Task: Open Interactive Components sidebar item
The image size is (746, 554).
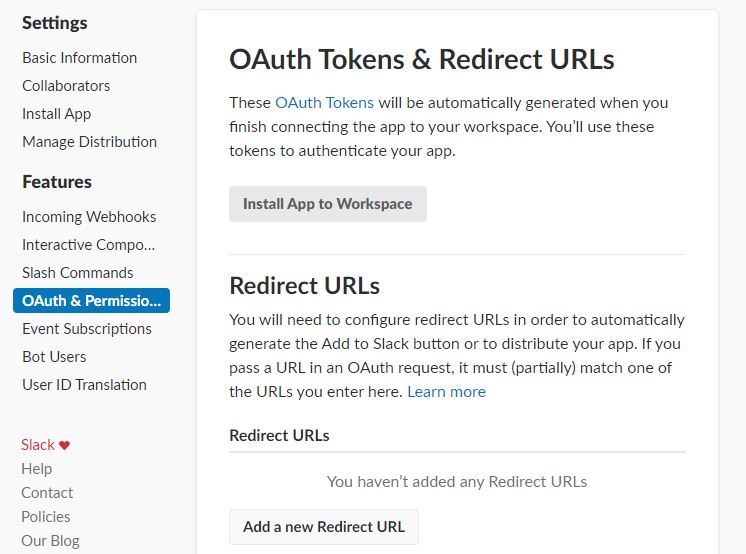Action: click(88, 245)
